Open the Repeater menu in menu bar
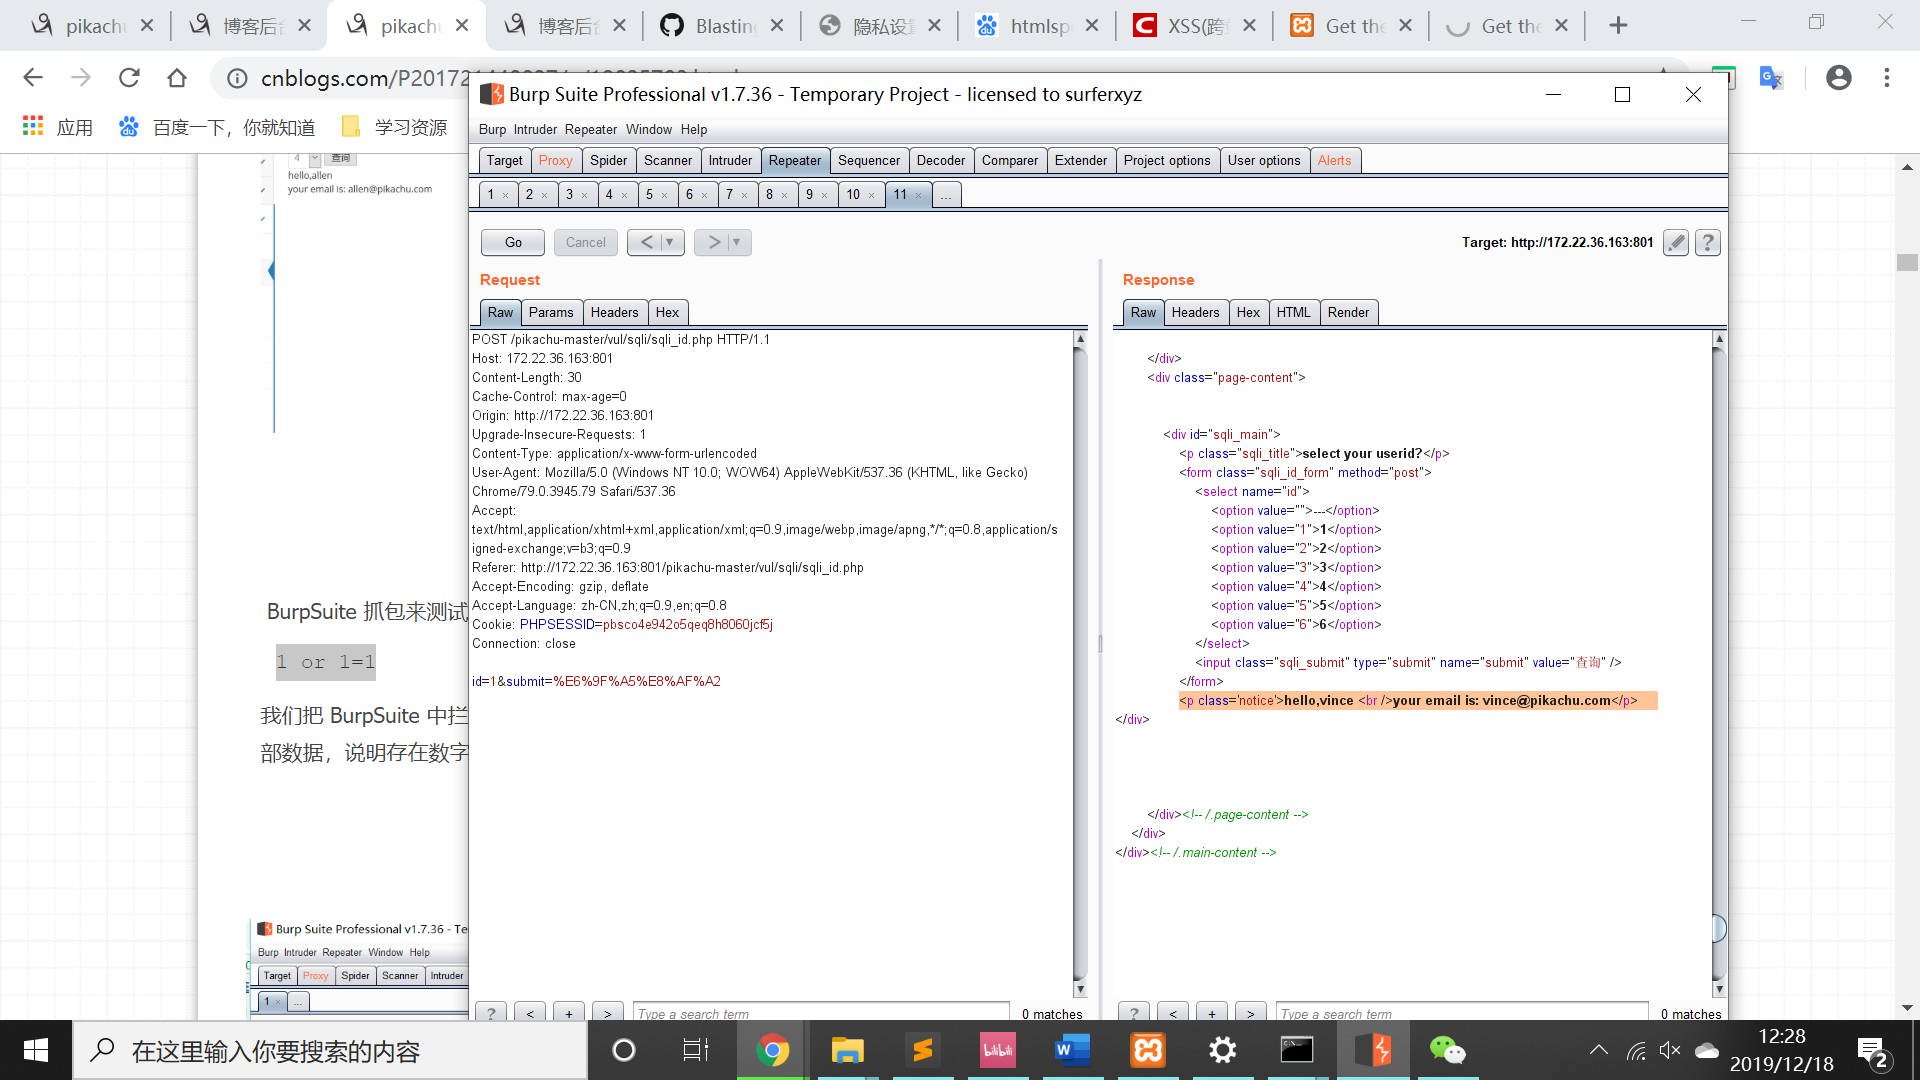1920x1080 pixels. tap(590, 129)
